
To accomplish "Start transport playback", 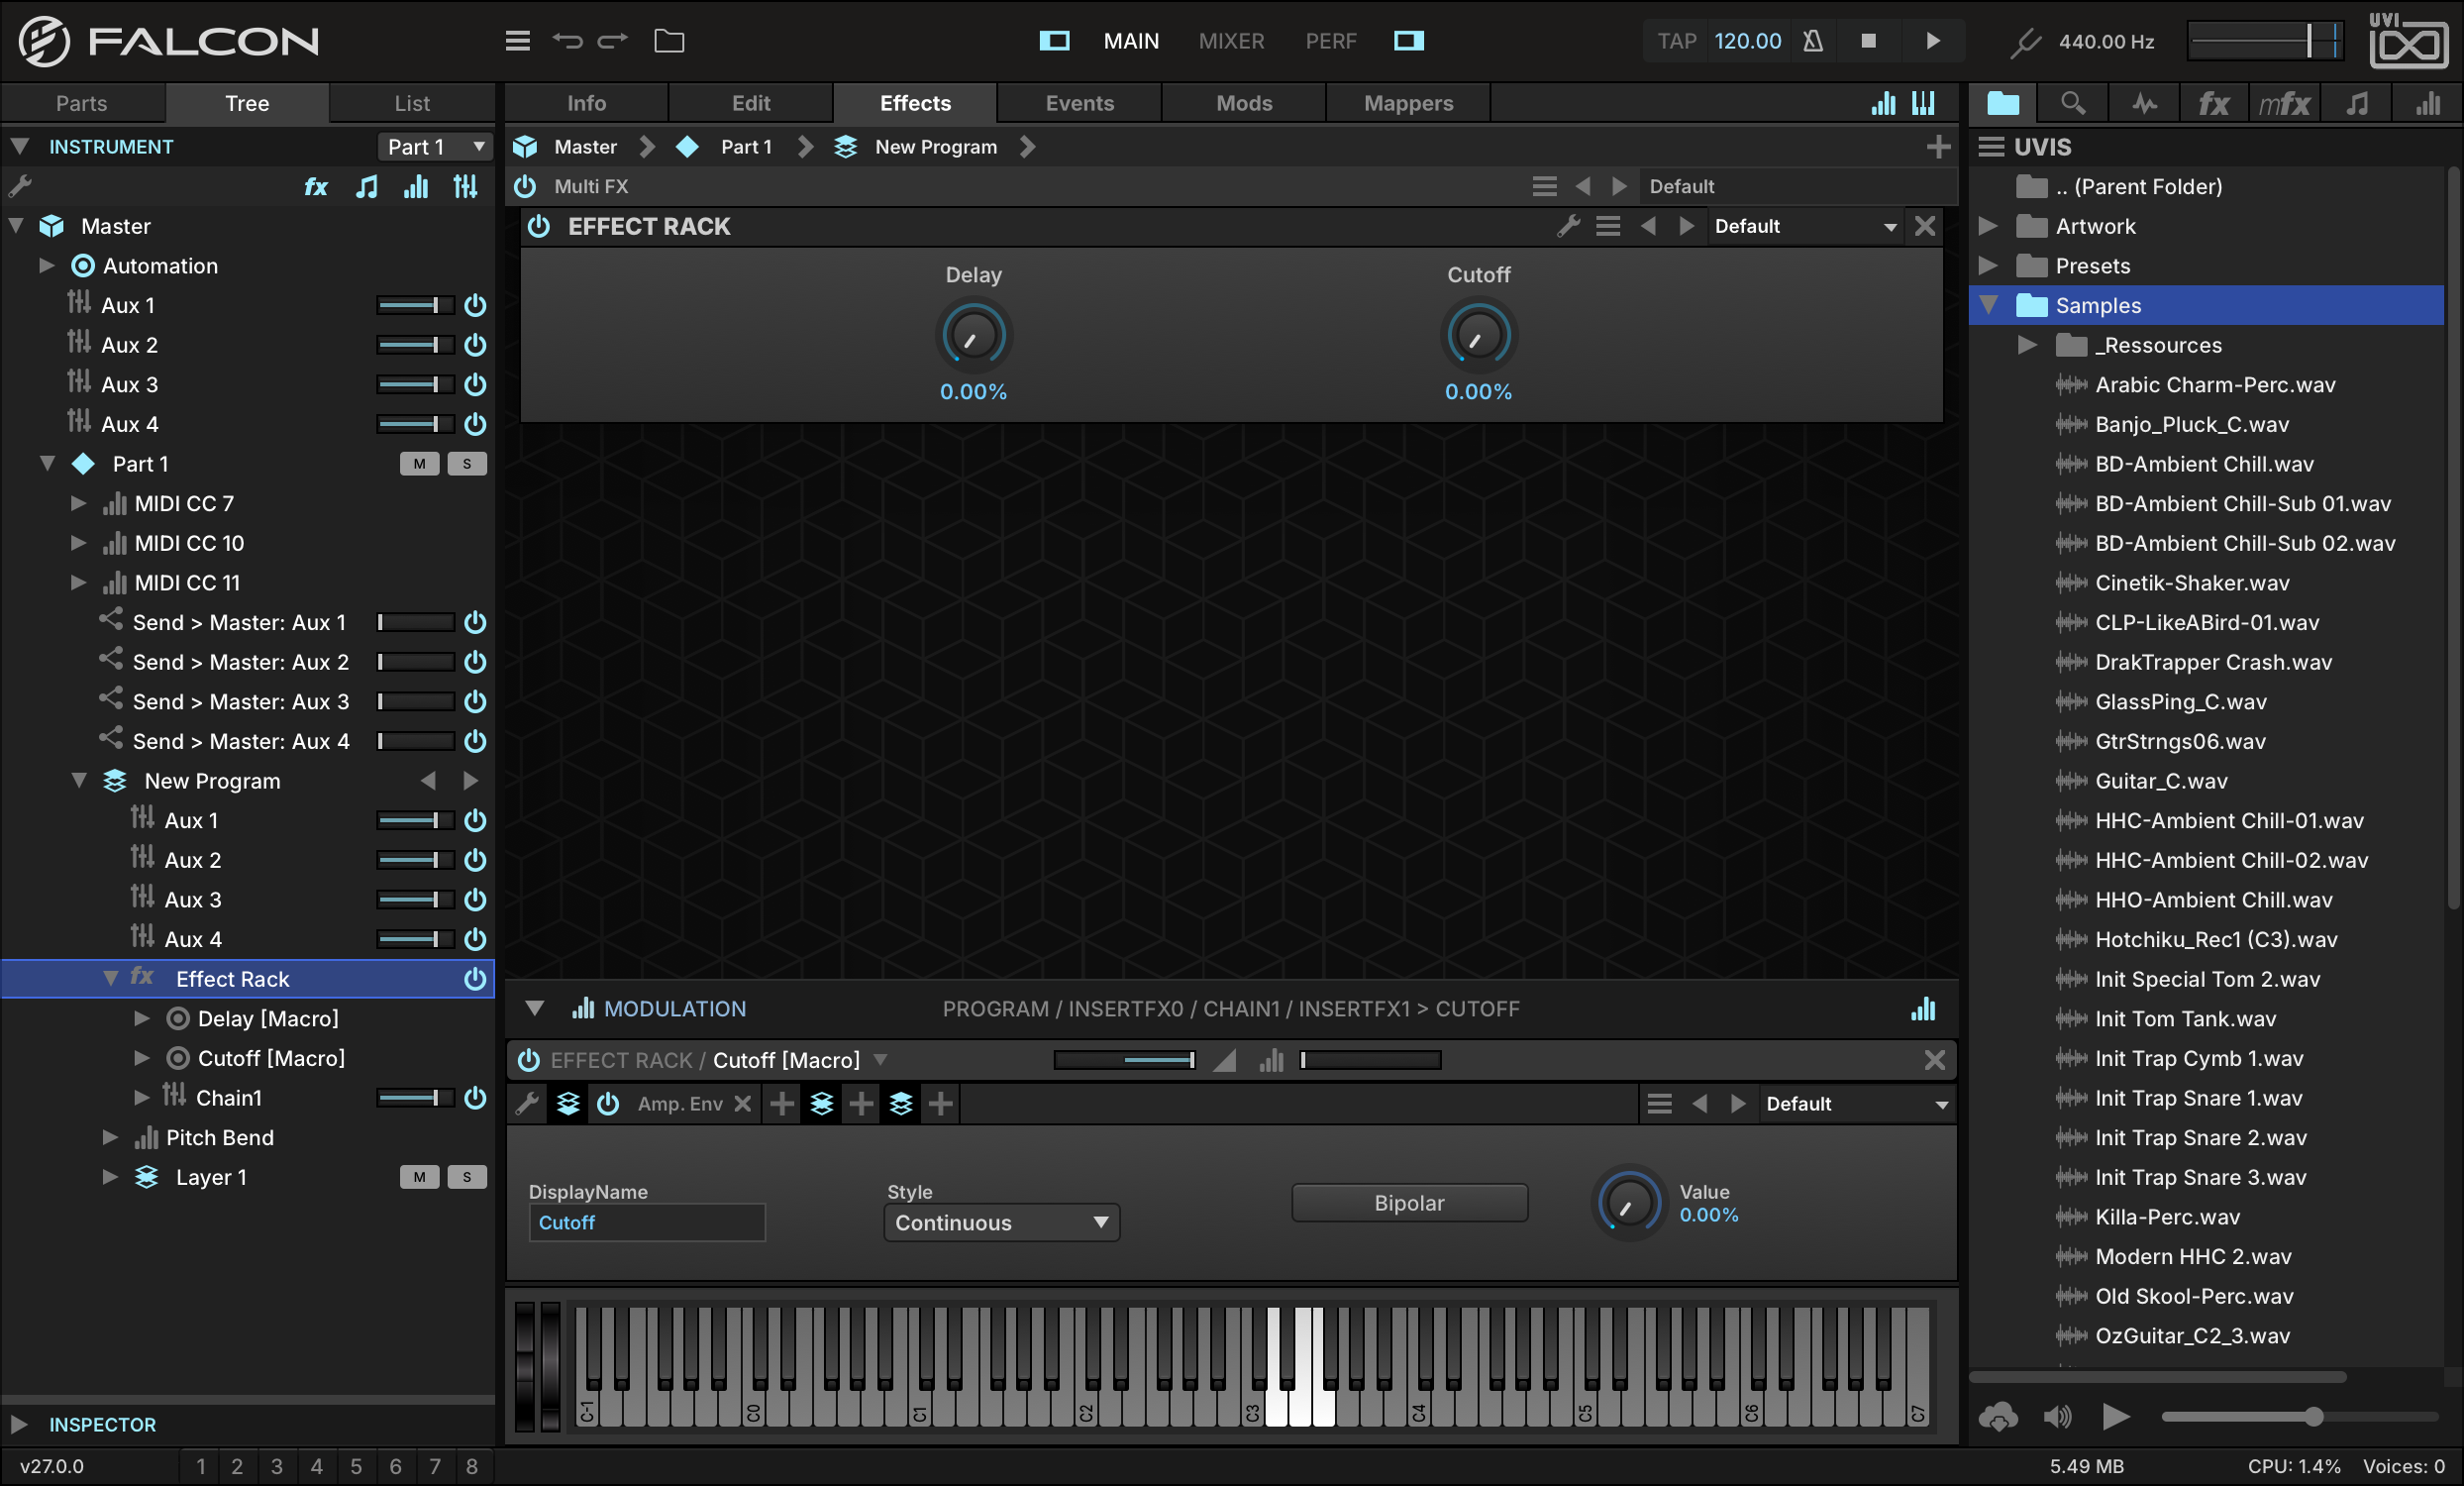I will 1932,41.
